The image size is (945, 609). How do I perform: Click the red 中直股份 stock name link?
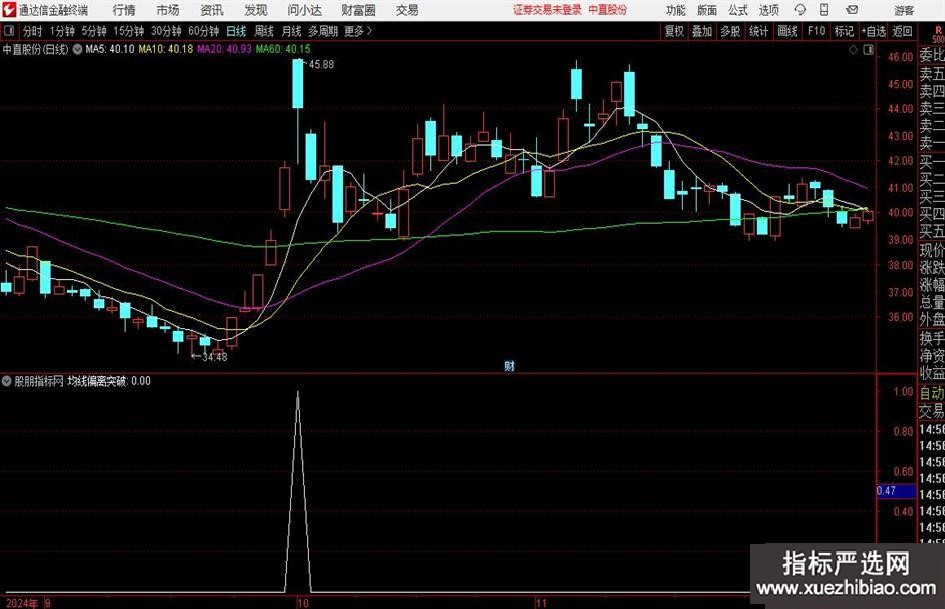(x=608, y=10)
